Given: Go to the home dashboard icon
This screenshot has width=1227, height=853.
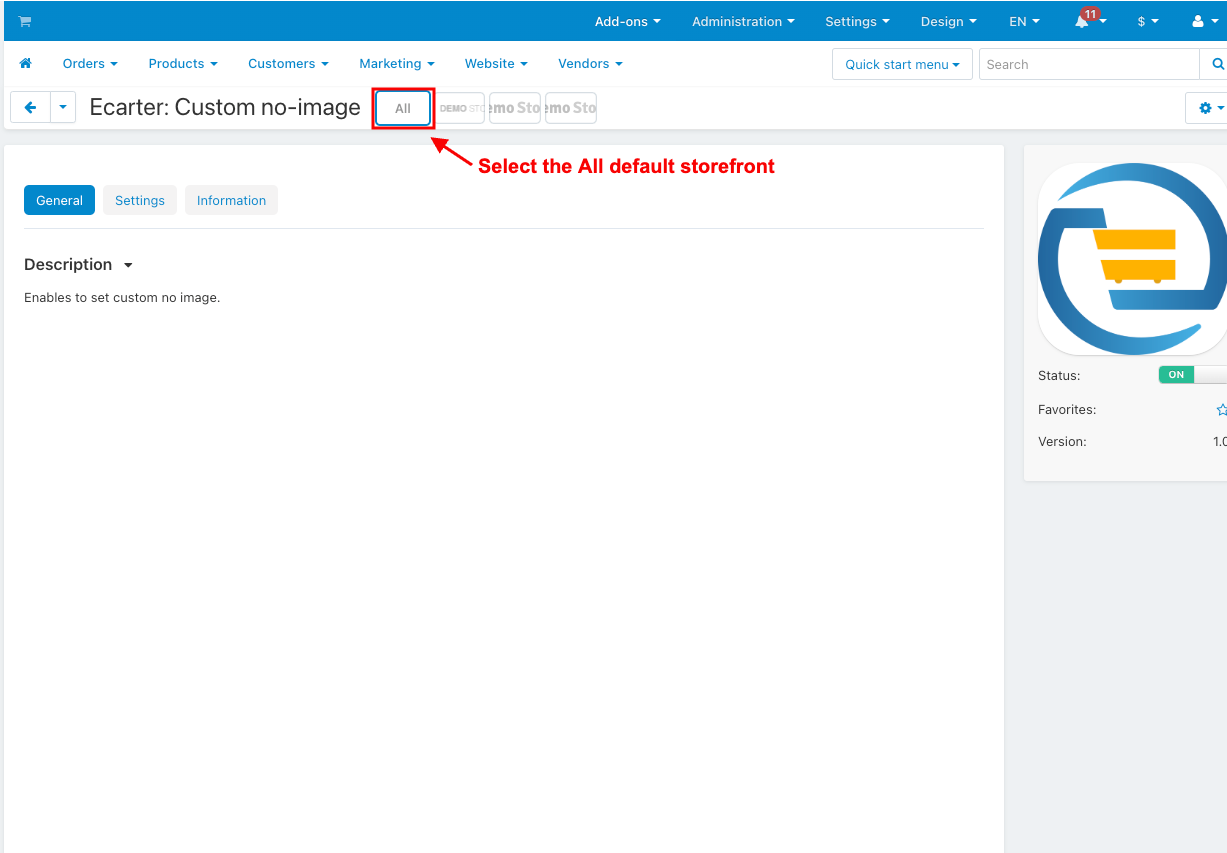Looking at the screenshot, I should (26, 63).
